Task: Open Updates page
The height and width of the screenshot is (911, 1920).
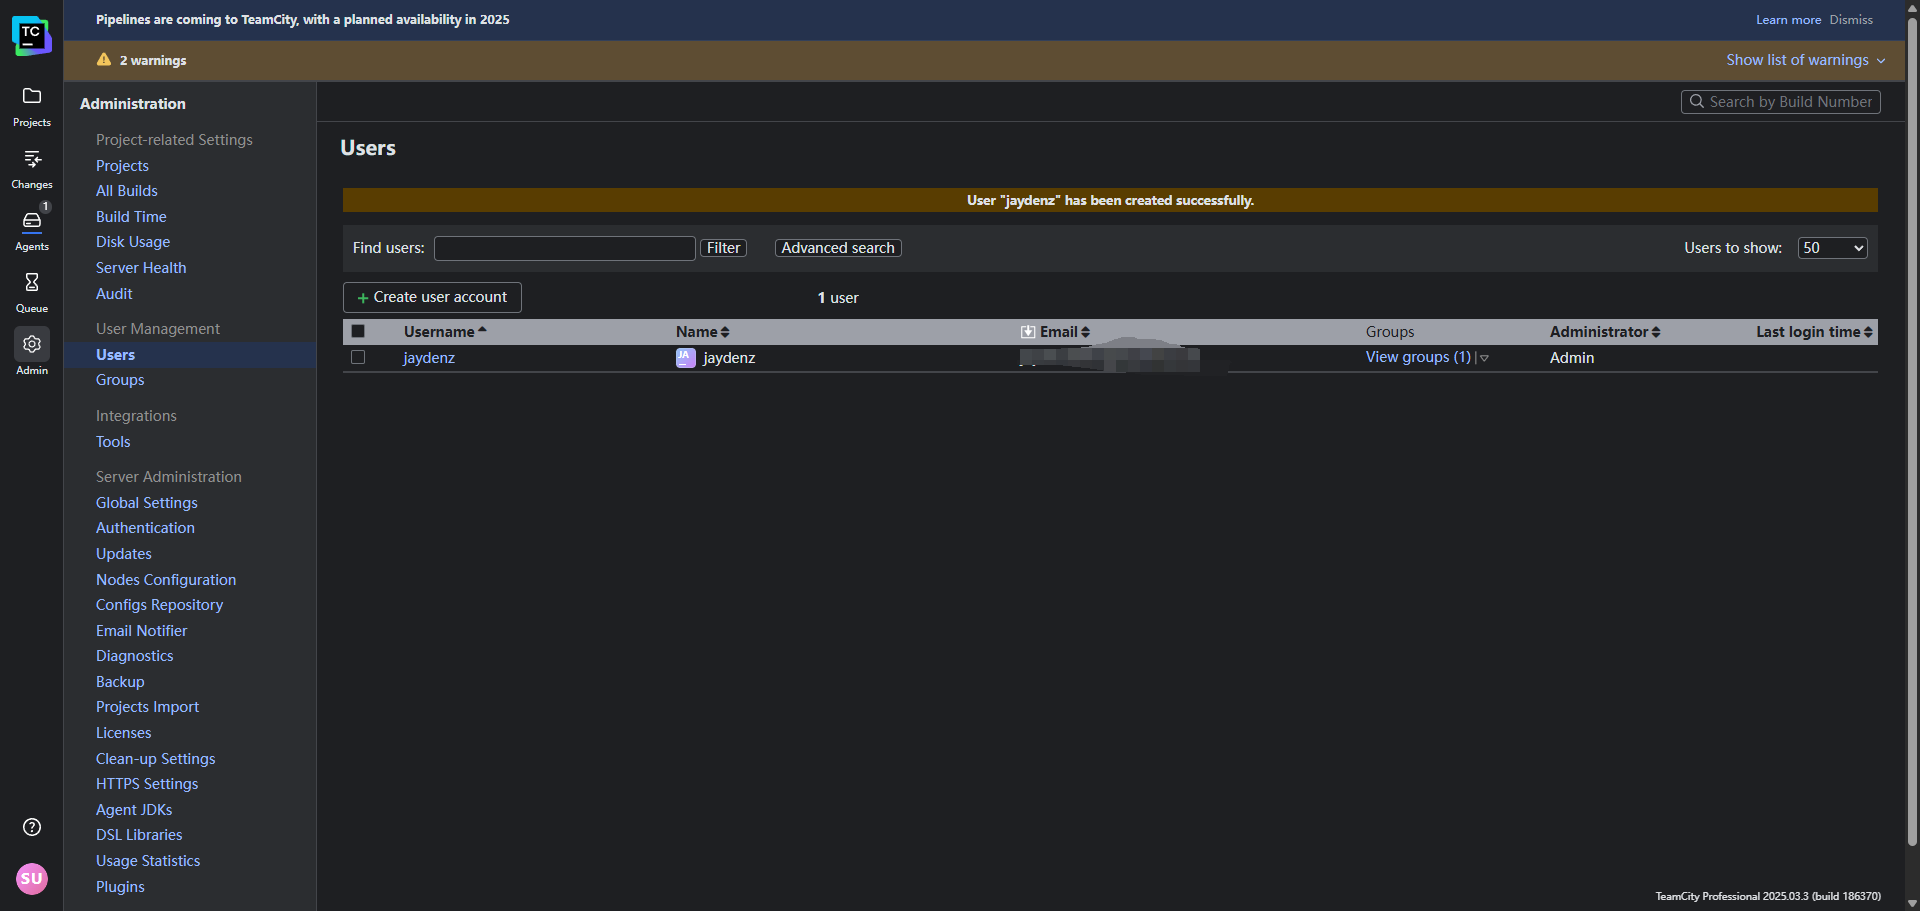Action: pyautogui.click(x=124, y=554)
